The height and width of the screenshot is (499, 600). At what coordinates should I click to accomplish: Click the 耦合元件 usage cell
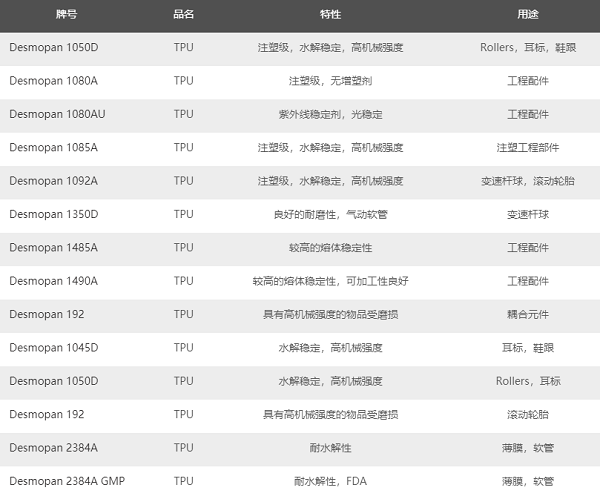click(528, 314)
